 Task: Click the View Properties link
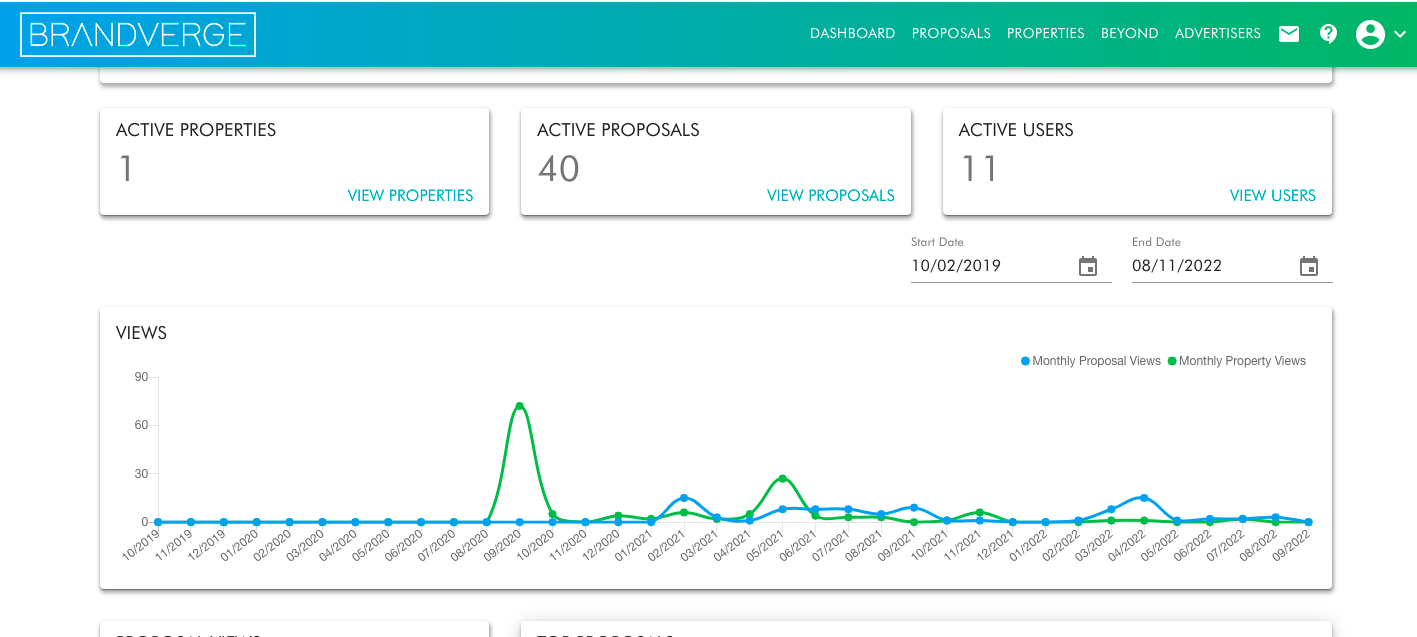pyautogui.click(x=410, y=195)
